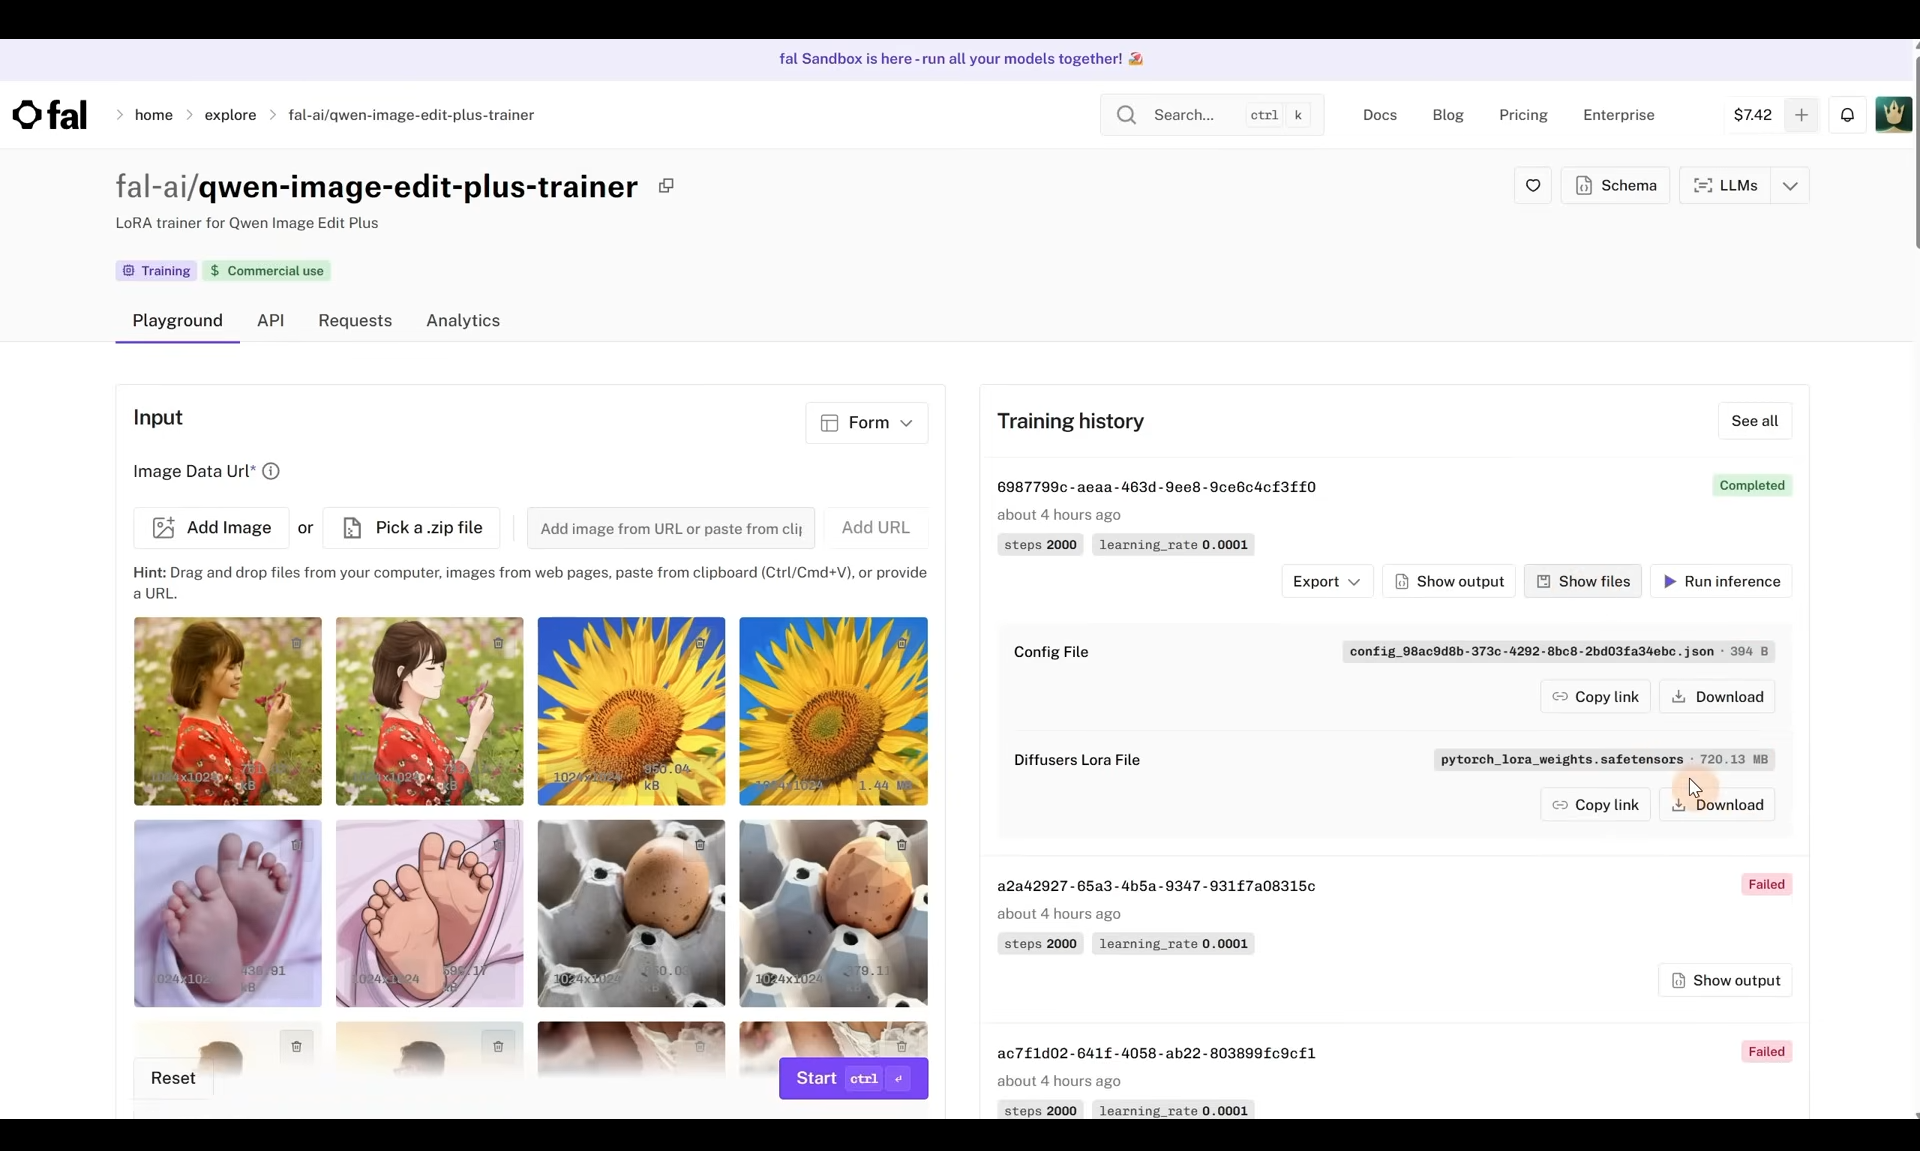
Task: Expand the Export dropdown
Action: [x=1326, y=581]
